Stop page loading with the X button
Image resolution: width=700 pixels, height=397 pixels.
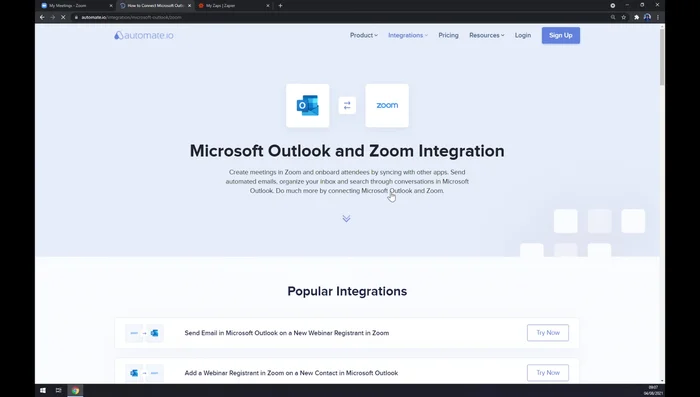point(63,17)
